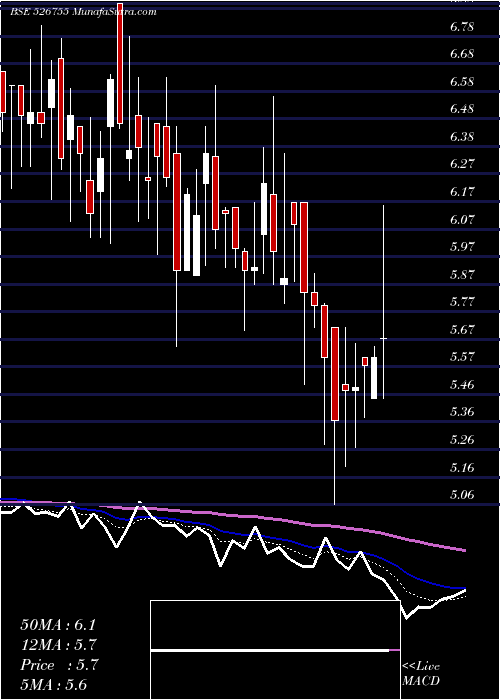Click the last doji candle near 5.67

(383, 339)
